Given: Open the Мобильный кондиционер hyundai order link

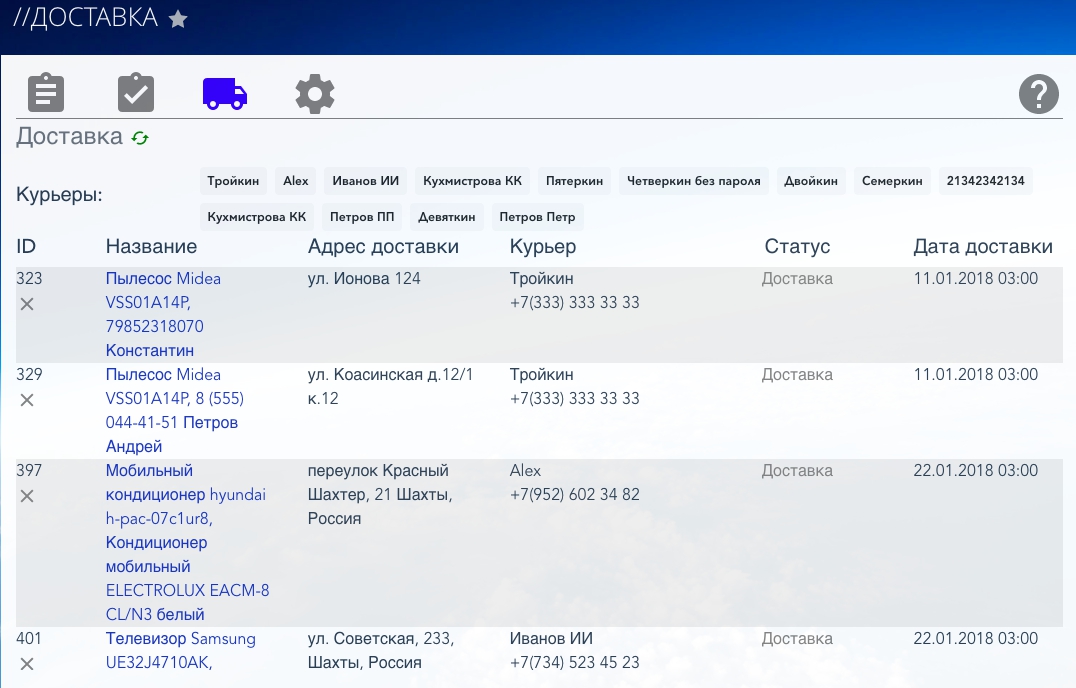Looking at the screenshot, I should coord(186,495).
